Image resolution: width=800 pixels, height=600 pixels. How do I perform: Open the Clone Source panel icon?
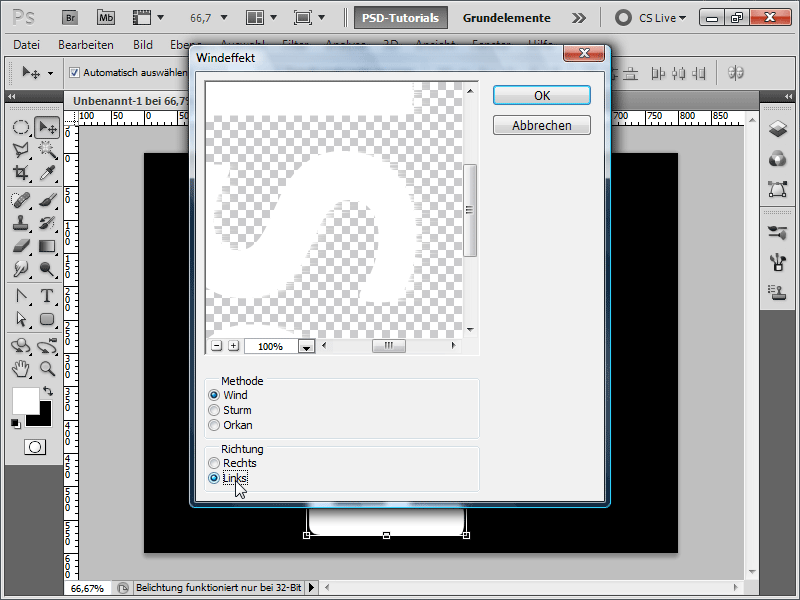pos(778,292)
